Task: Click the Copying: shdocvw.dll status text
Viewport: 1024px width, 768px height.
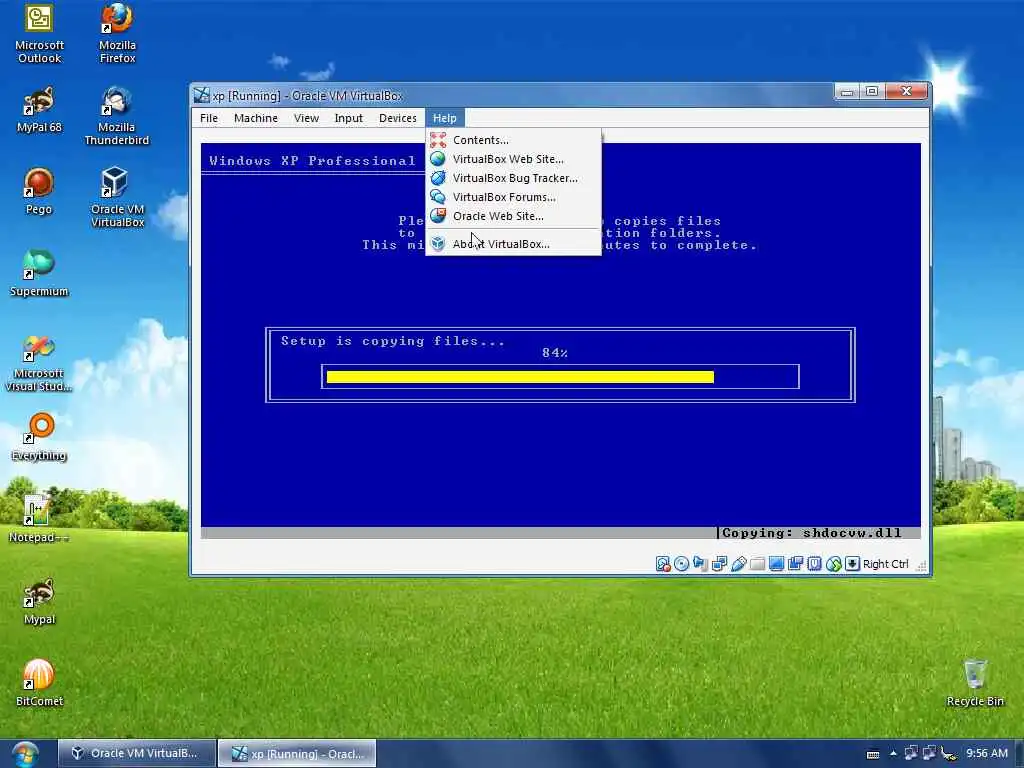Action: pos(811,533)
